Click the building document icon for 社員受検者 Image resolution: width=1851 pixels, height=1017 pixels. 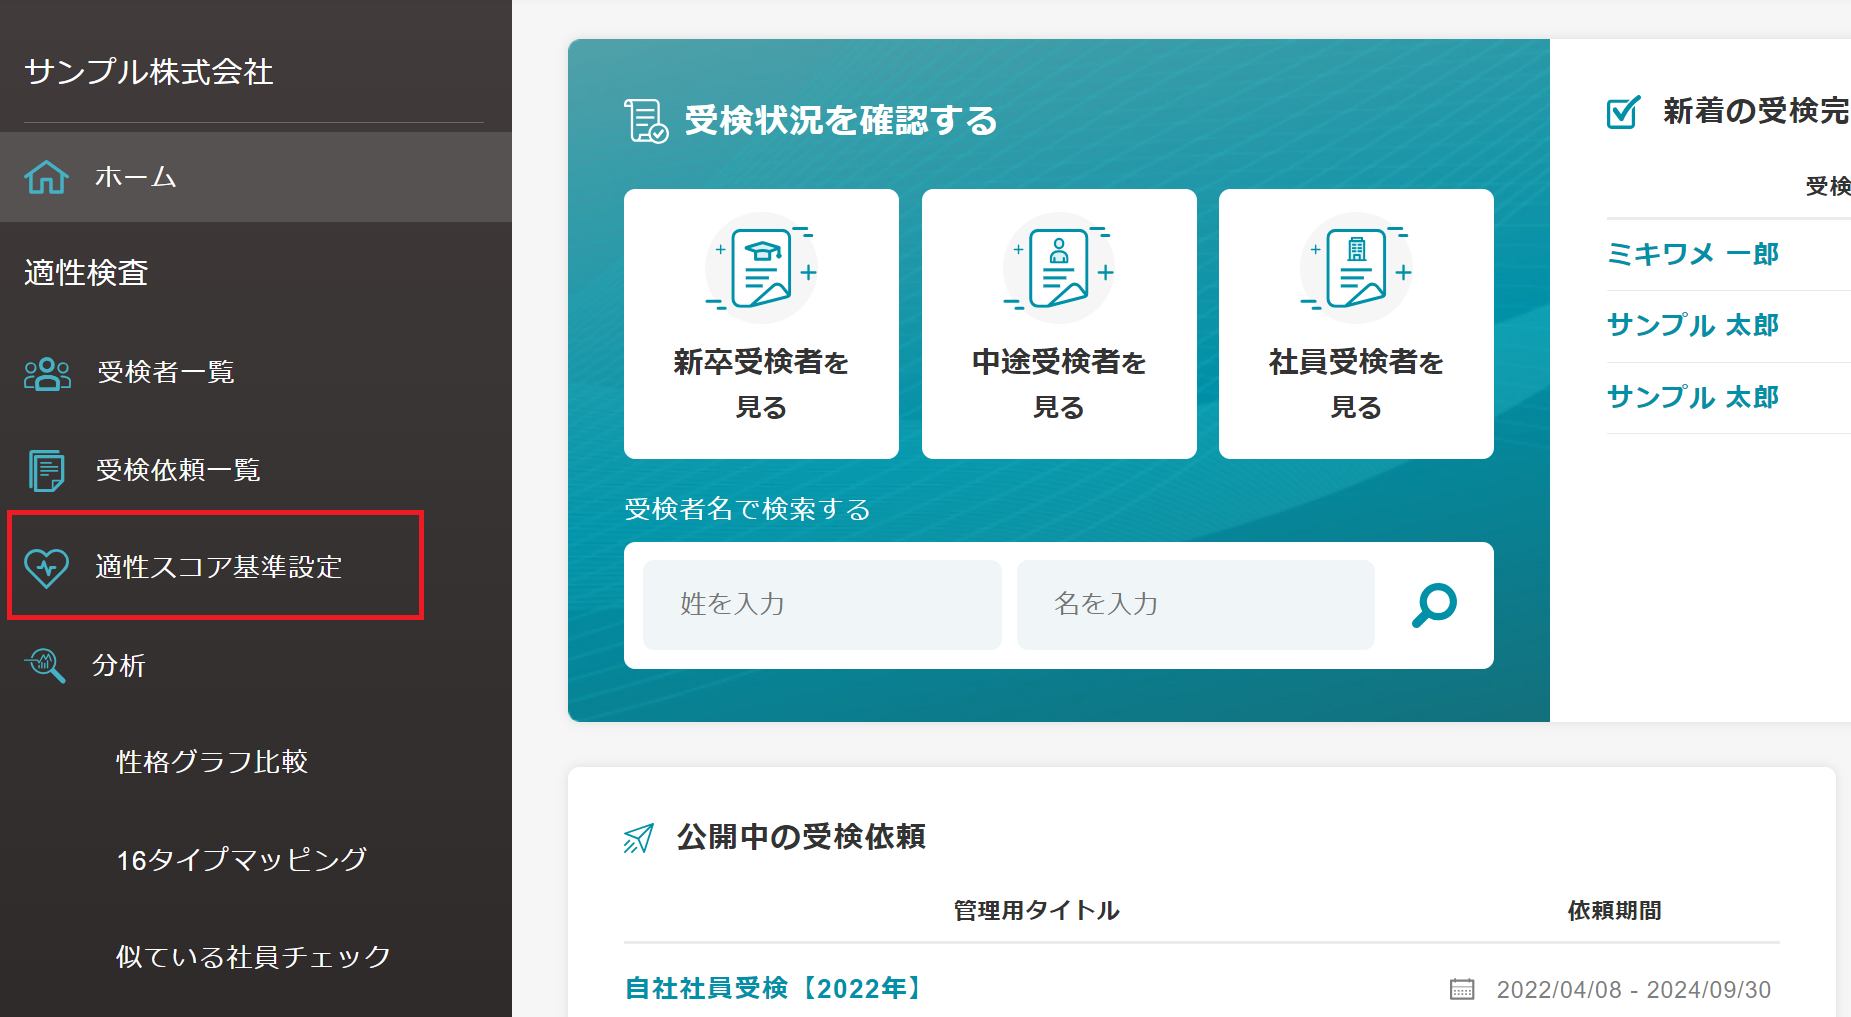pyautogui.click(x=1355, y=267)
